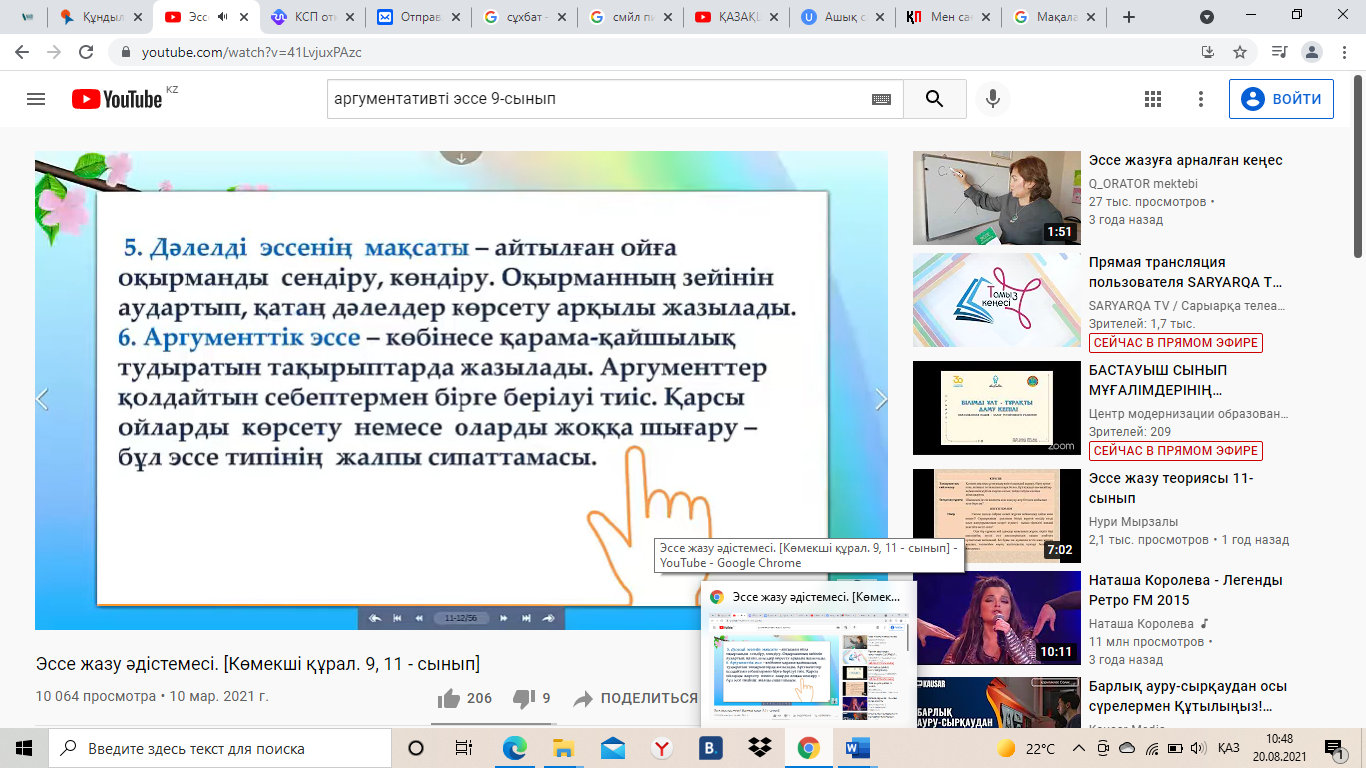This screenshot has height=768, width=1366.
Task: Switch to the Мен сағ tab
Action: 949,17
